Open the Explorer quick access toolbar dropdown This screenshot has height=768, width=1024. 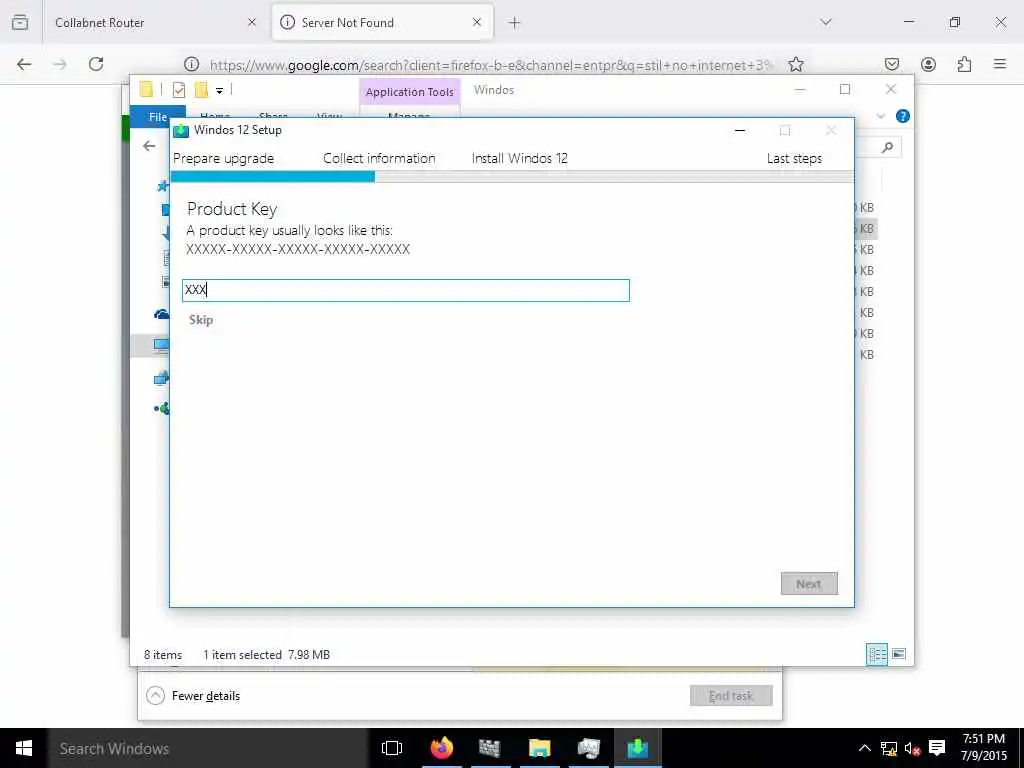[x=219, y=91]
